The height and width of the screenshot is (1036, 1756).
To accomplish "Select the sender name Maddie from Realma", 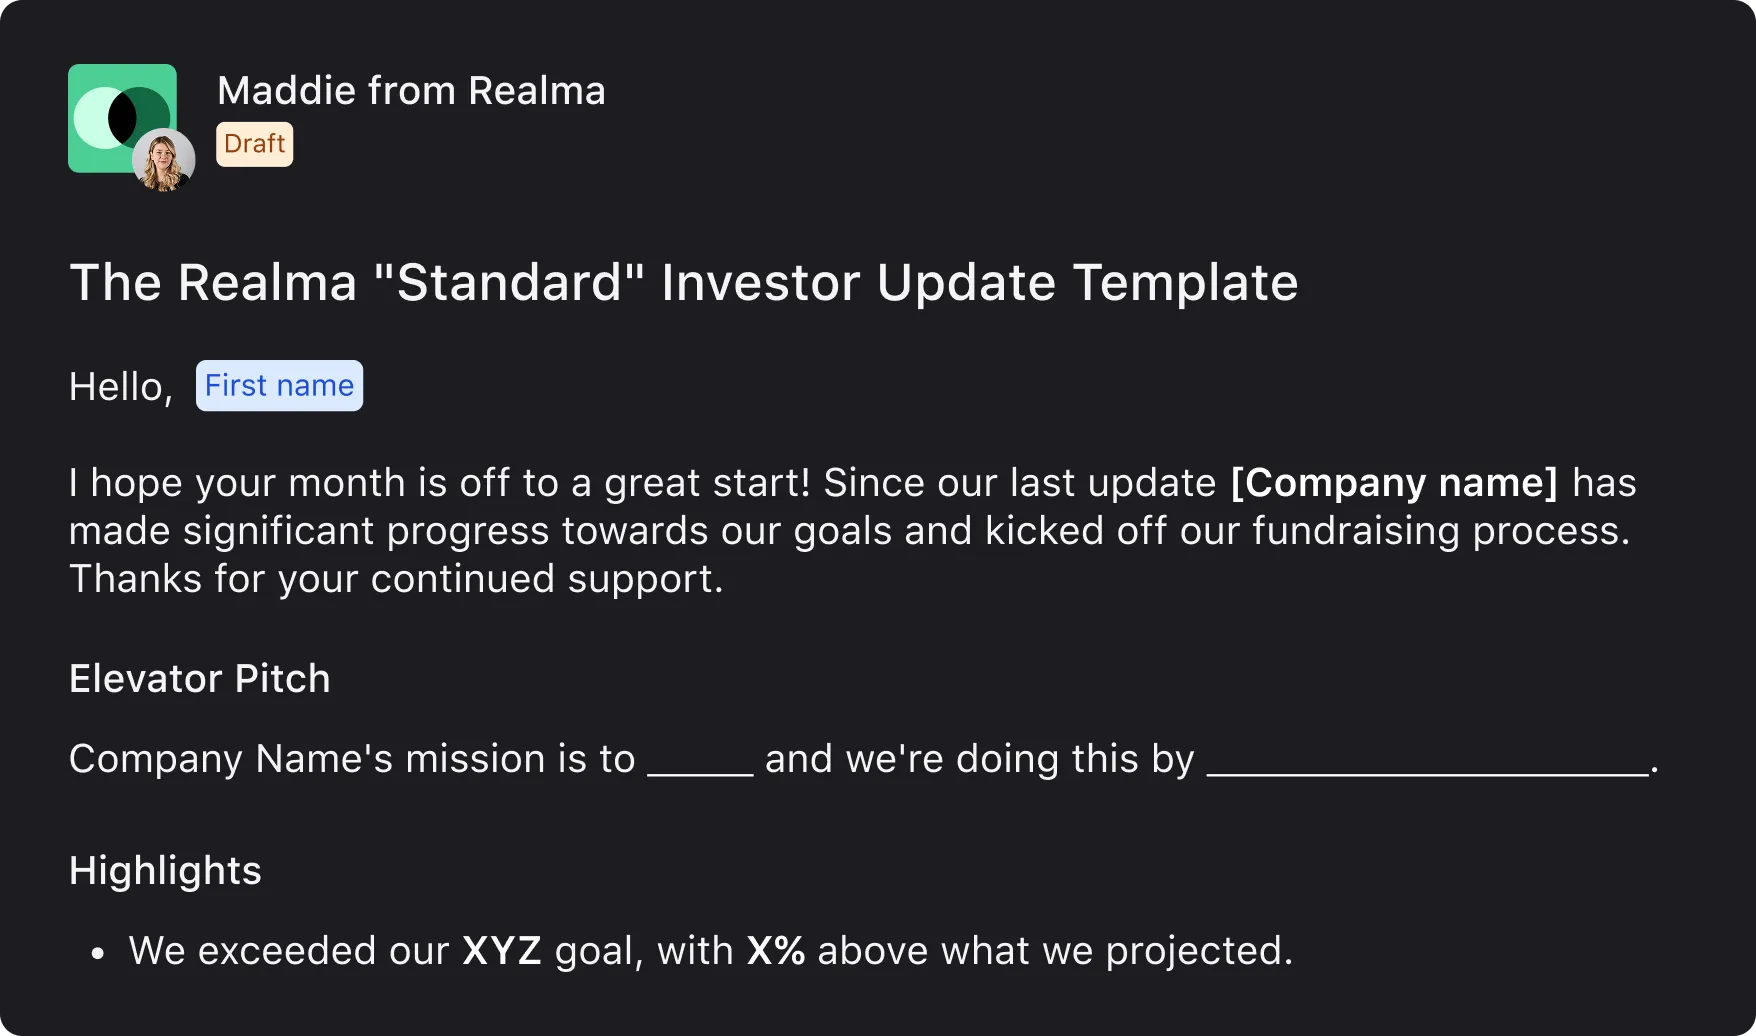I will pyautogui.click(x=412, y=90).
